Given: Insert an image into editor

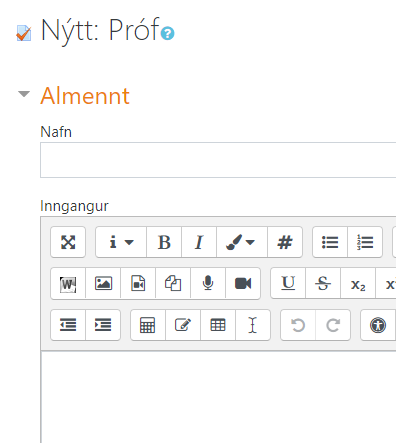Looking at the screenshot, I should 103,284.
